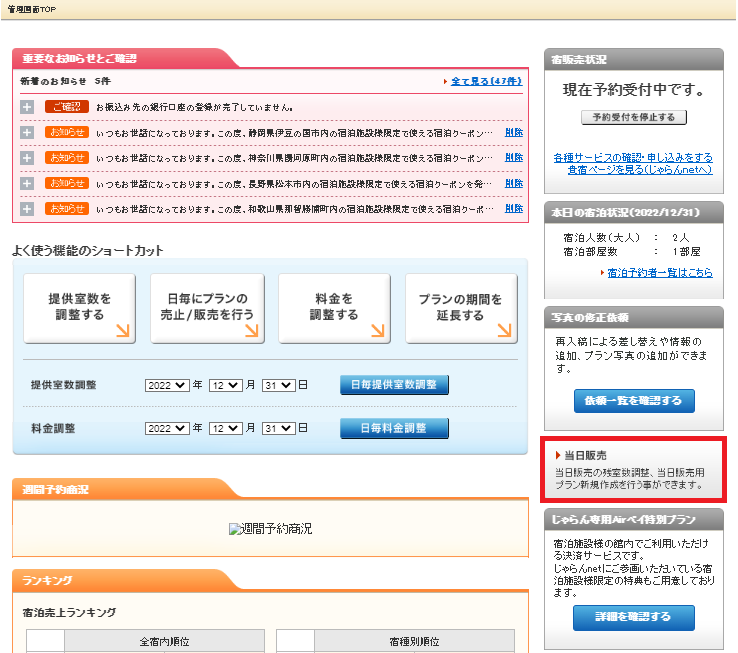Open プランの期間を延長する shortcut
This screenshot has height=653, width=738.
pyautogui.click(x=460, y=308)
